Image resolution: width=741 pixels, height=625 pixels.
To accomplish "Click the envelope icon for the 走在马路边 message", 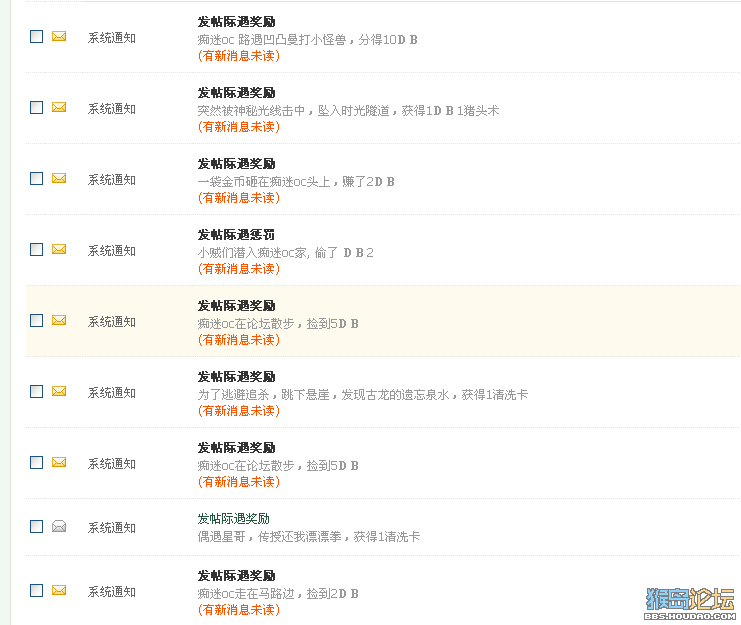I will pyautogui.click(x=59, y=590).
